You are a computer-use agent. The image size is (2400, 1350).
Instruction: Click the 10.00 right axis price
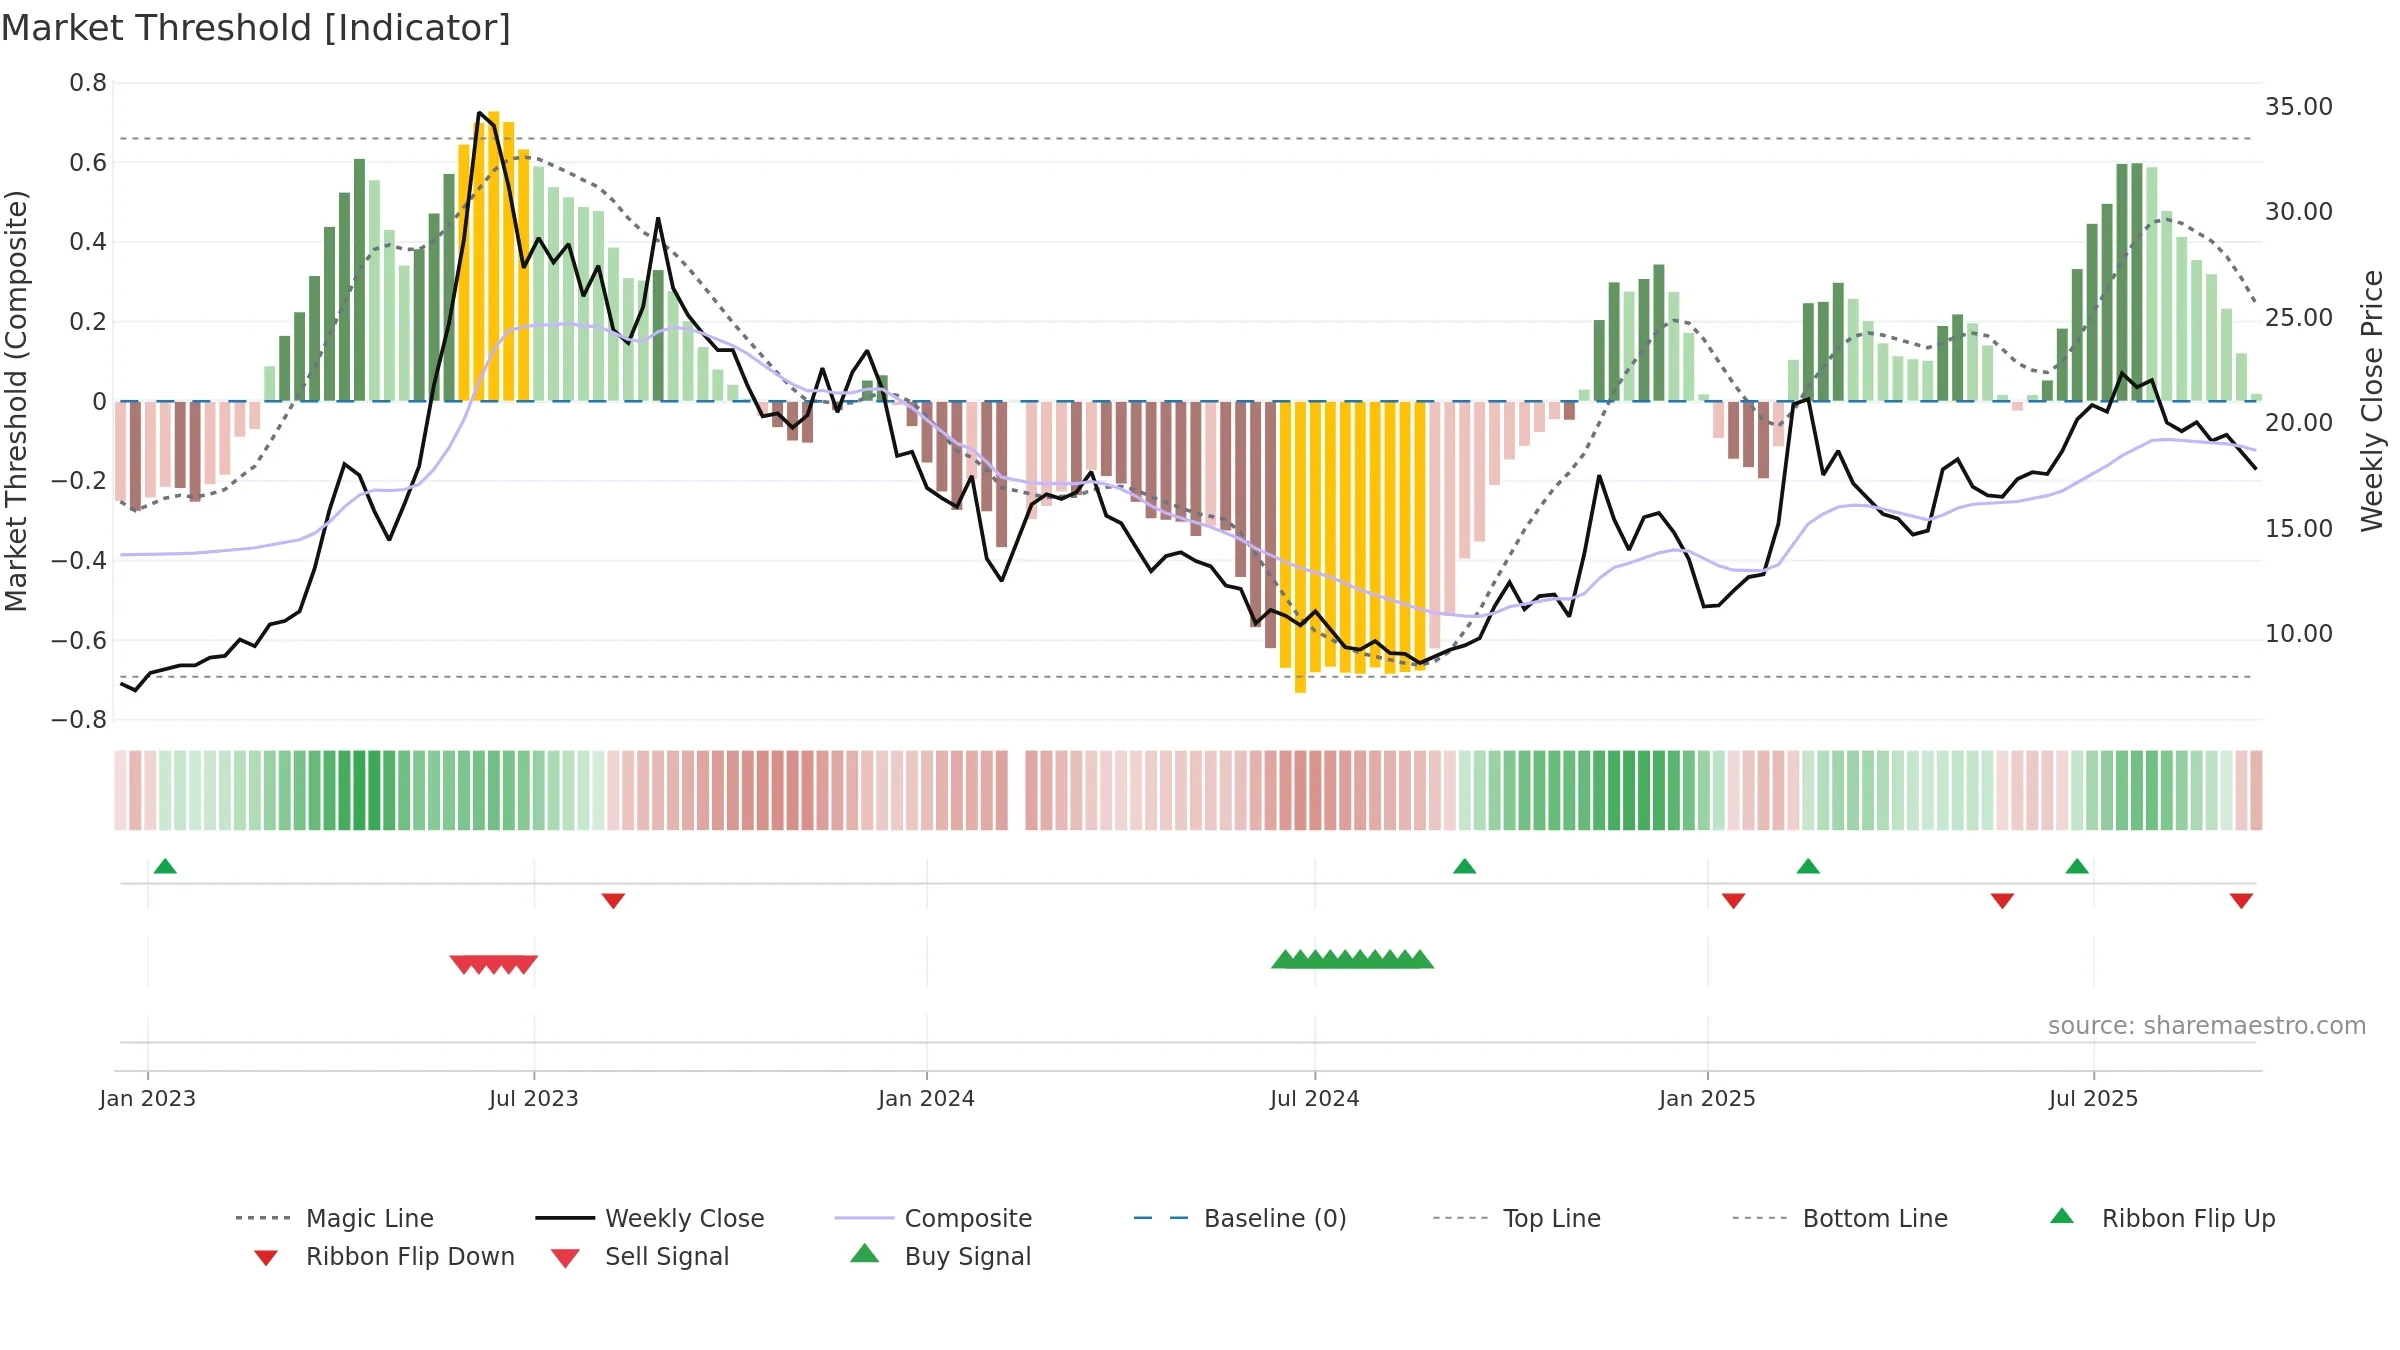point(2299,634)
